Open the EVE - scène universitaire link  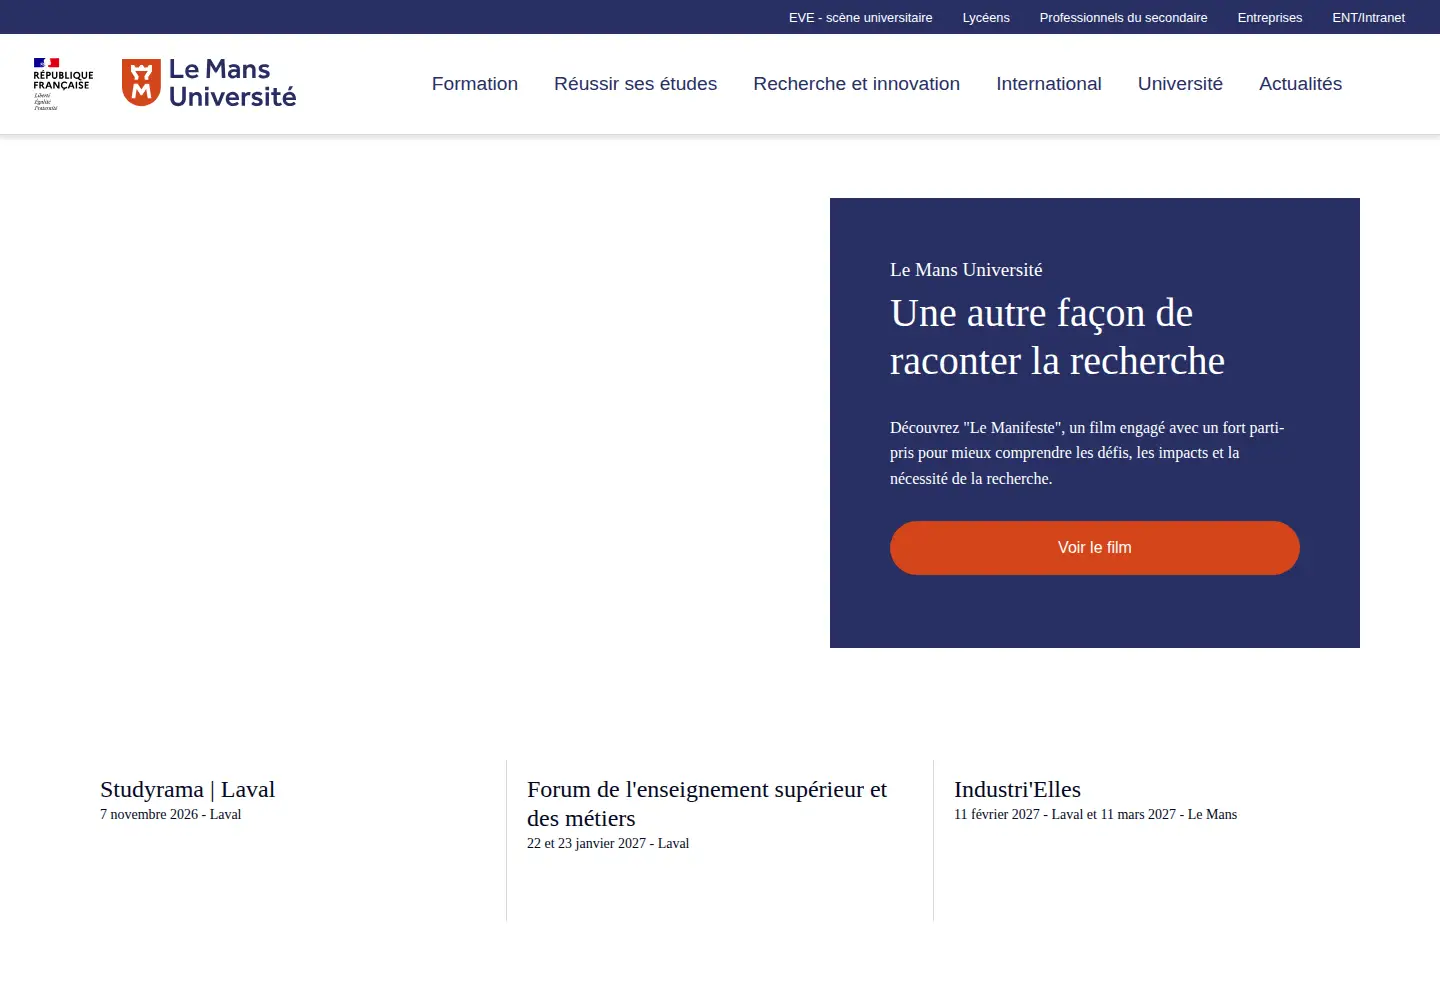pyautogui.click(x=860, y=17)
